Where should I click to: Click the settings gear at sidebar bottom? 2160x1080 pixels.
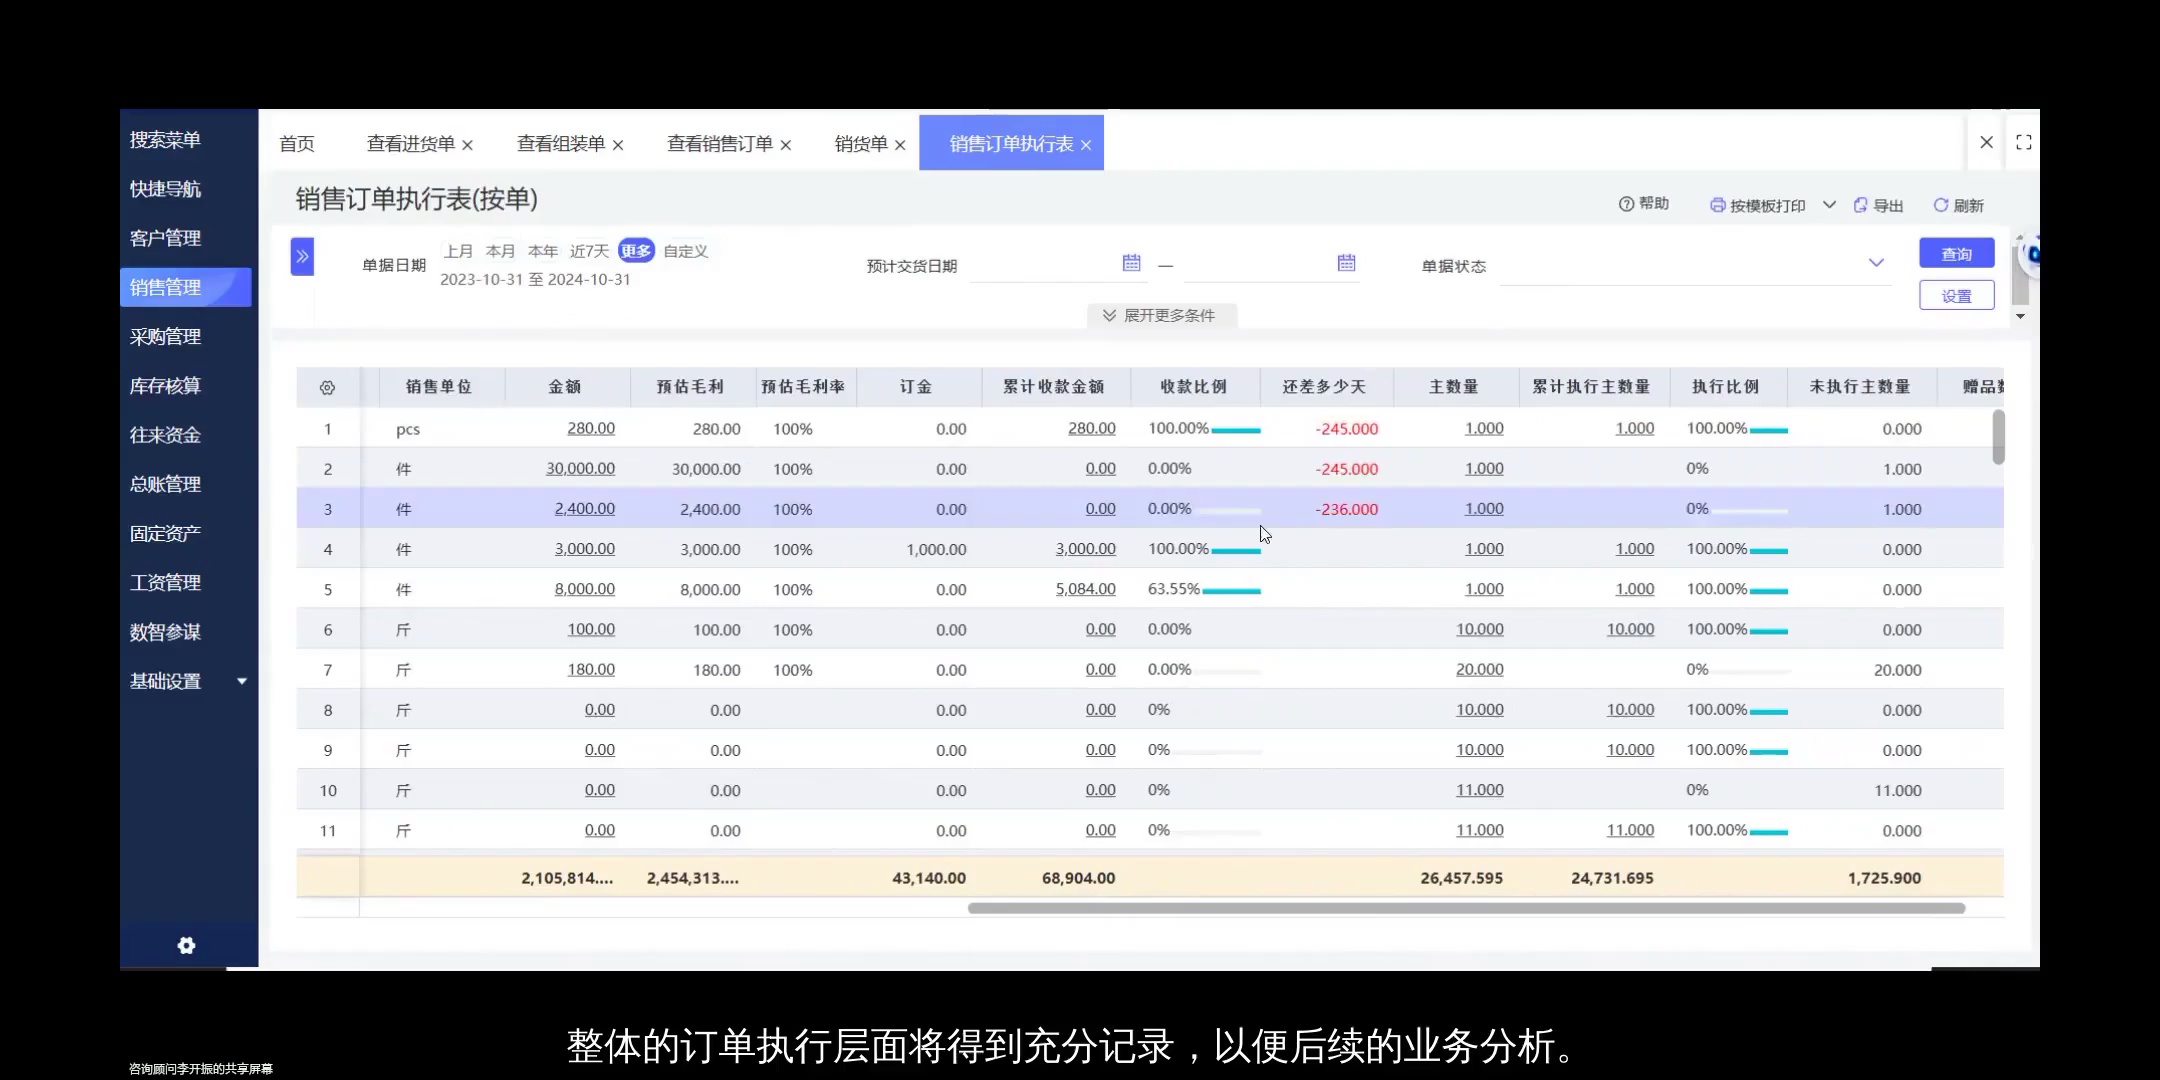[x=186, y=945]
